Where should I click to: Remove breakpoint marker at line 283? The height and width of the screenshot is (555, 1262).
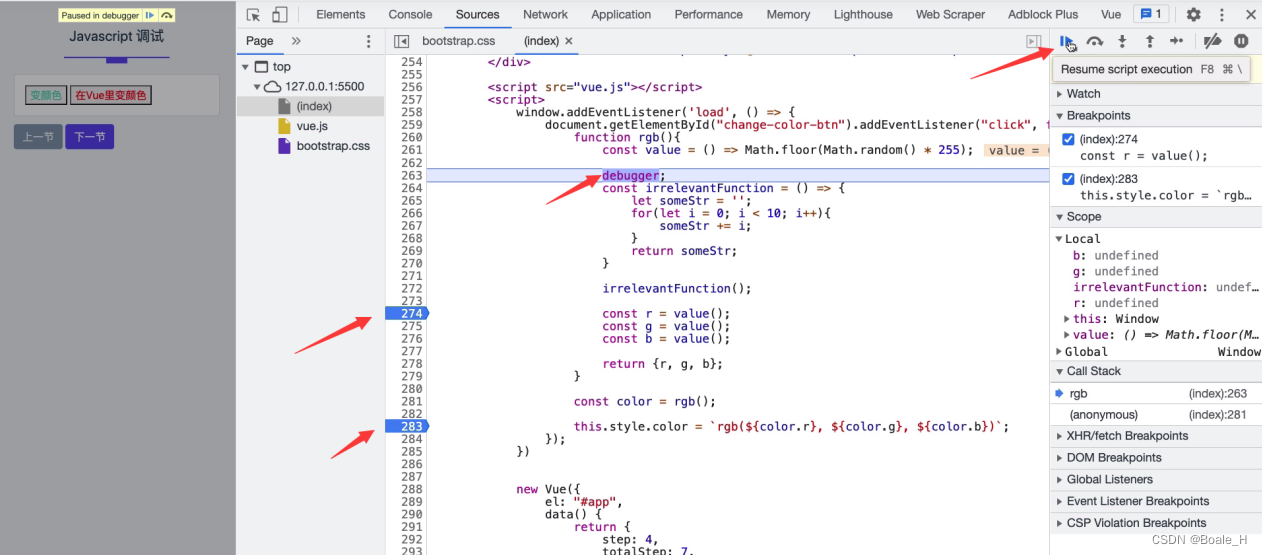tap(407, 427)
